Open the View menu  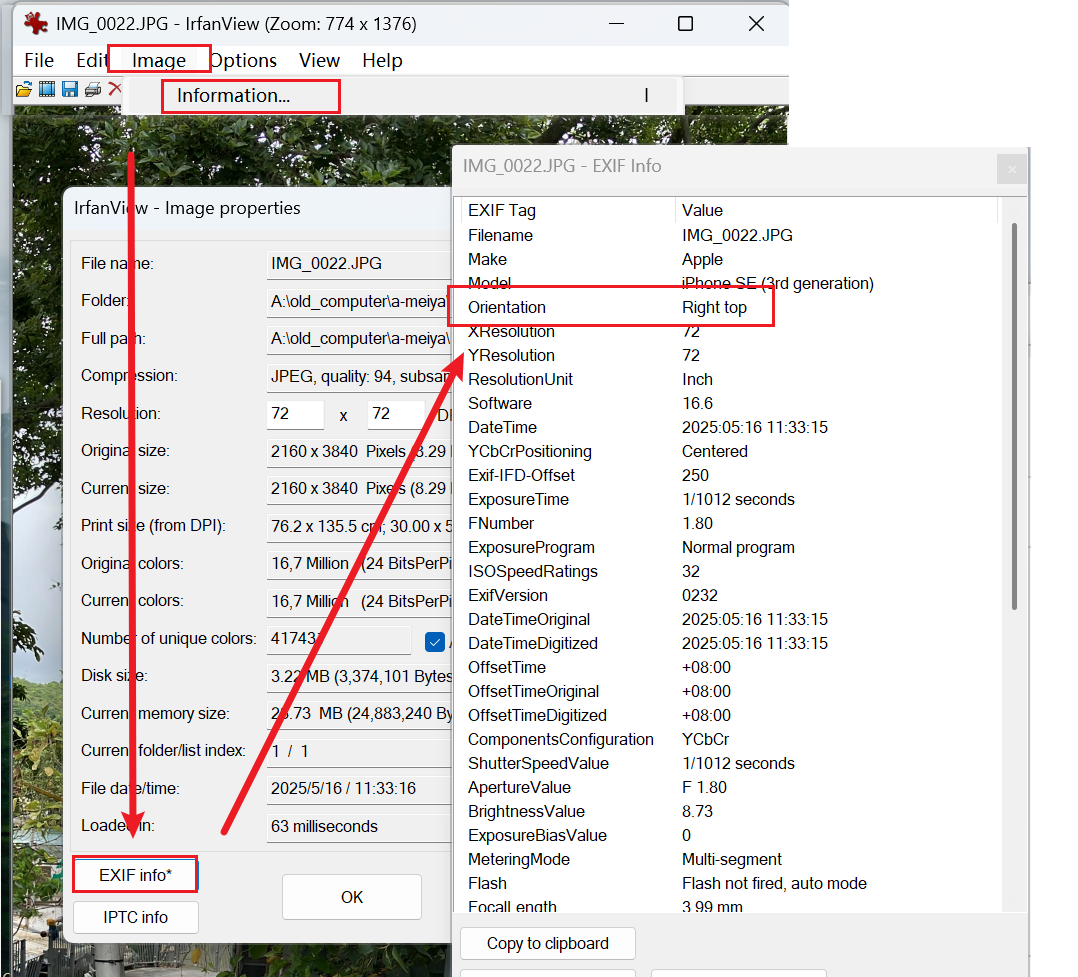pyautogui.click(x=319, y=60)
